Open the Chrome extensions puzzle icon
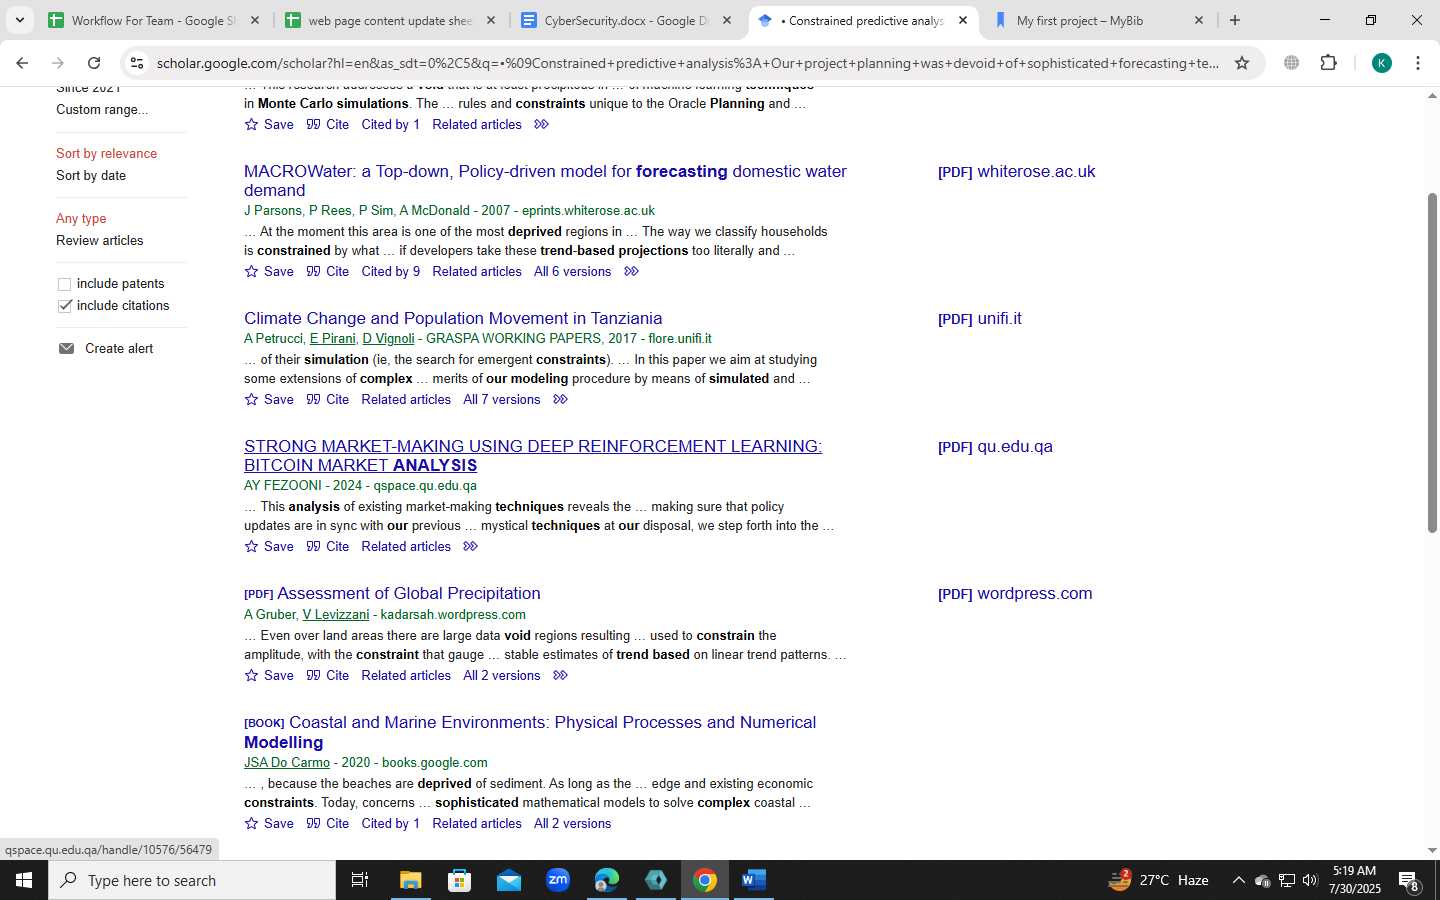Image resolution: width=1440 pixels, height=900 pixels. tap(1328, 63)
